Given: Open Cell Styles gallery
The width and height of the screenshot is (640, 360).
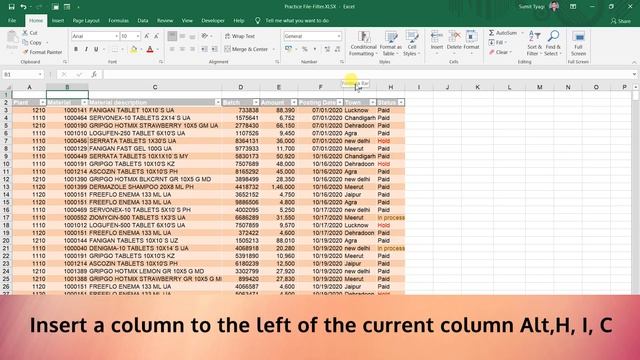Looking at the screenshot, I should pos(411,43).
